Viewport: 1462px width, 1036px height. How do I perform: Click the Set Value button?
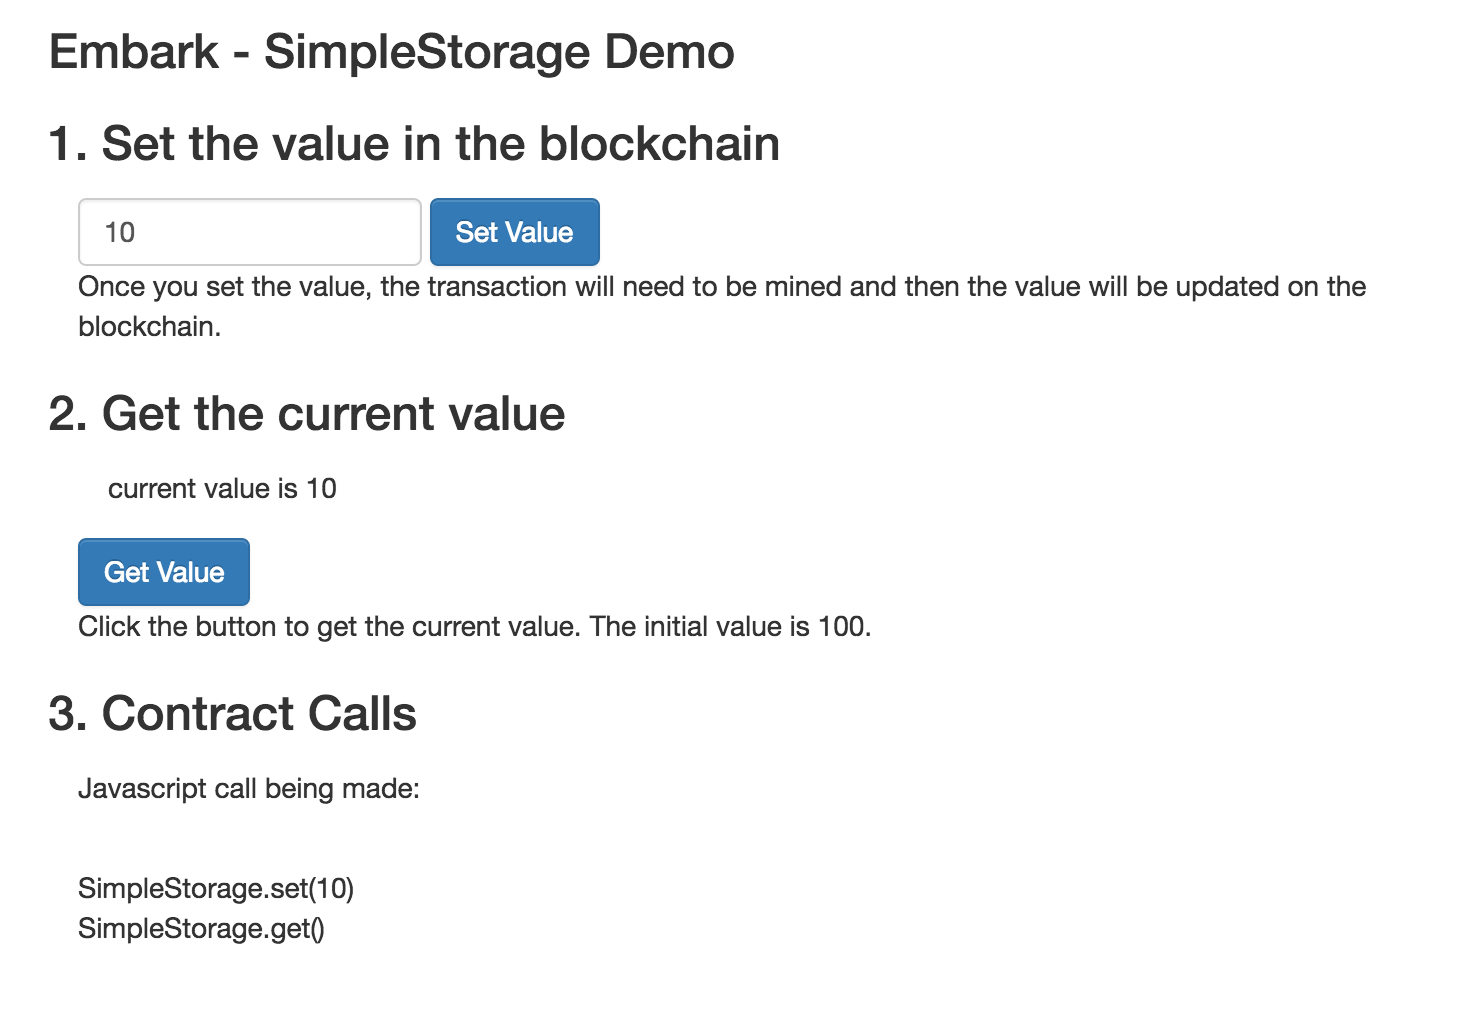click(x=514, y=232)
